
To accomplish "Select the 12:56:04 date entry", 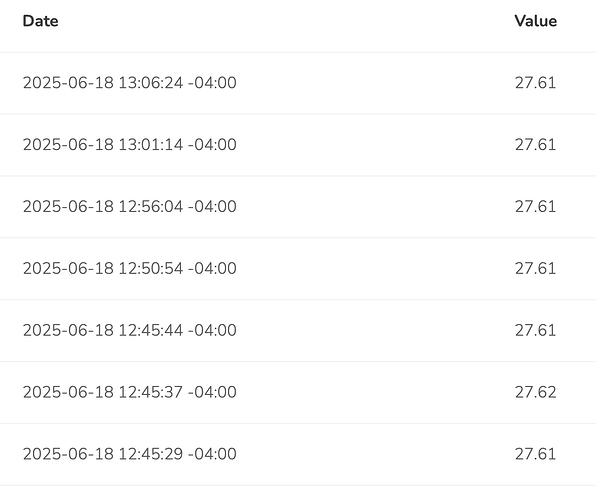I will (x=130, y=207).
